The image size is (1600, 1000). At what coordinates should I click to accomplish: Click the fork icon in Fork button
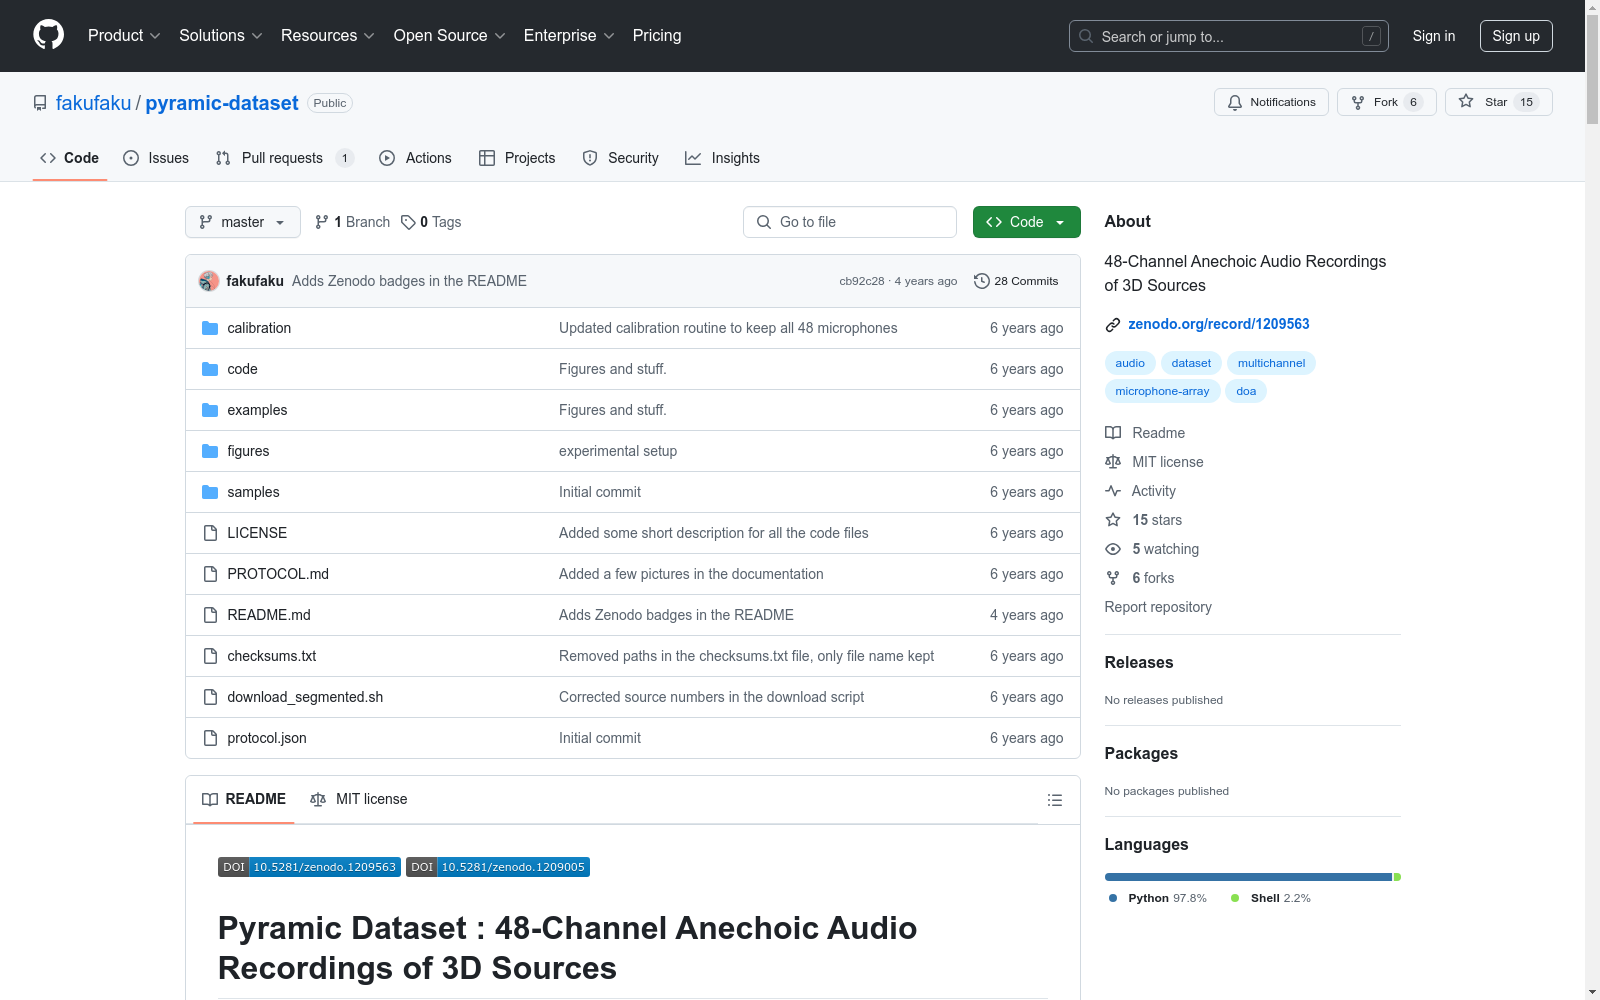point(1358,102)
